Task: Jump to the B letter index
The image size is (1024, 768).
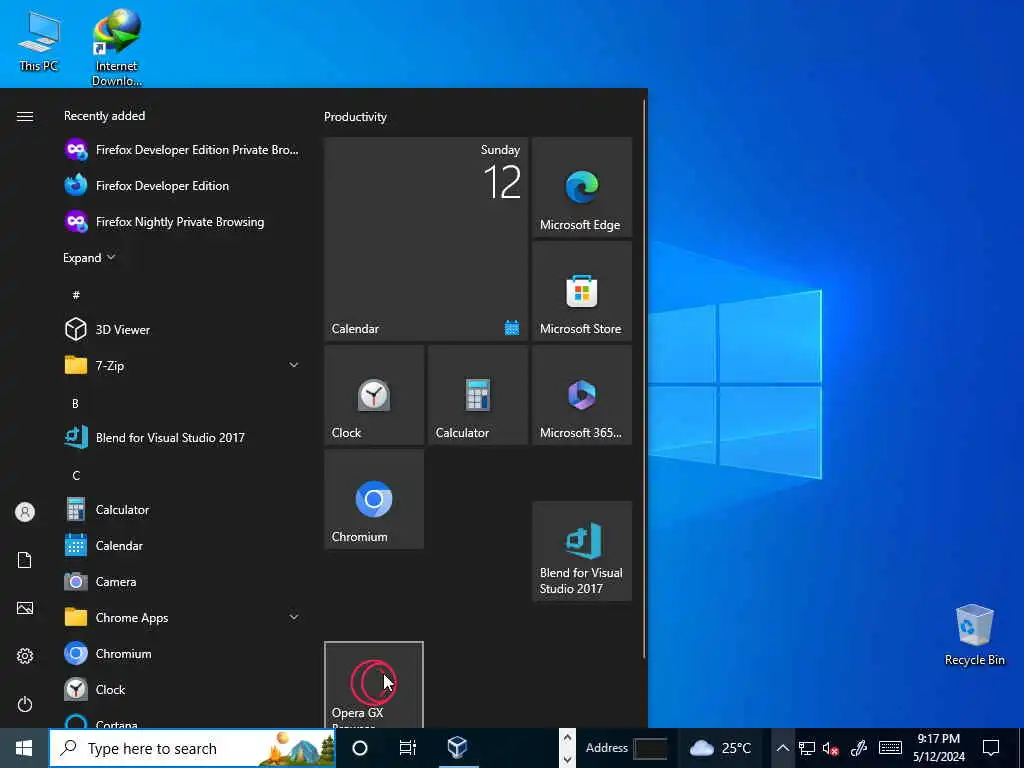Action: click(x=75, y=403)
